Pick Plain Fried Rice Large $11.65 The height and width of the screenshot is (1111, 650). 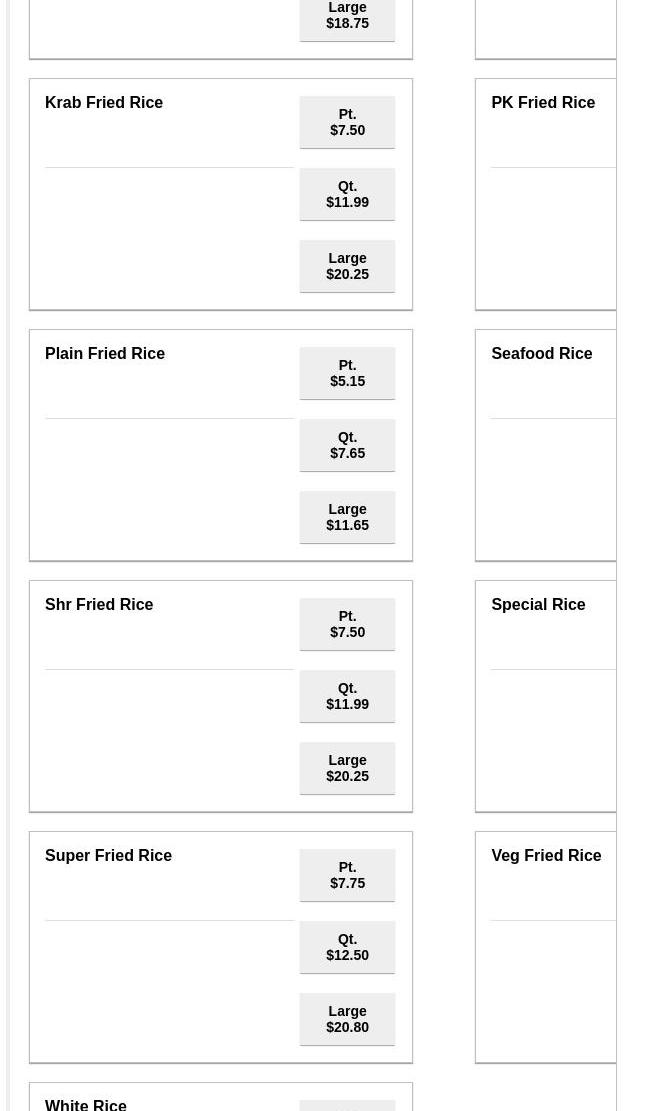(347, 517)
